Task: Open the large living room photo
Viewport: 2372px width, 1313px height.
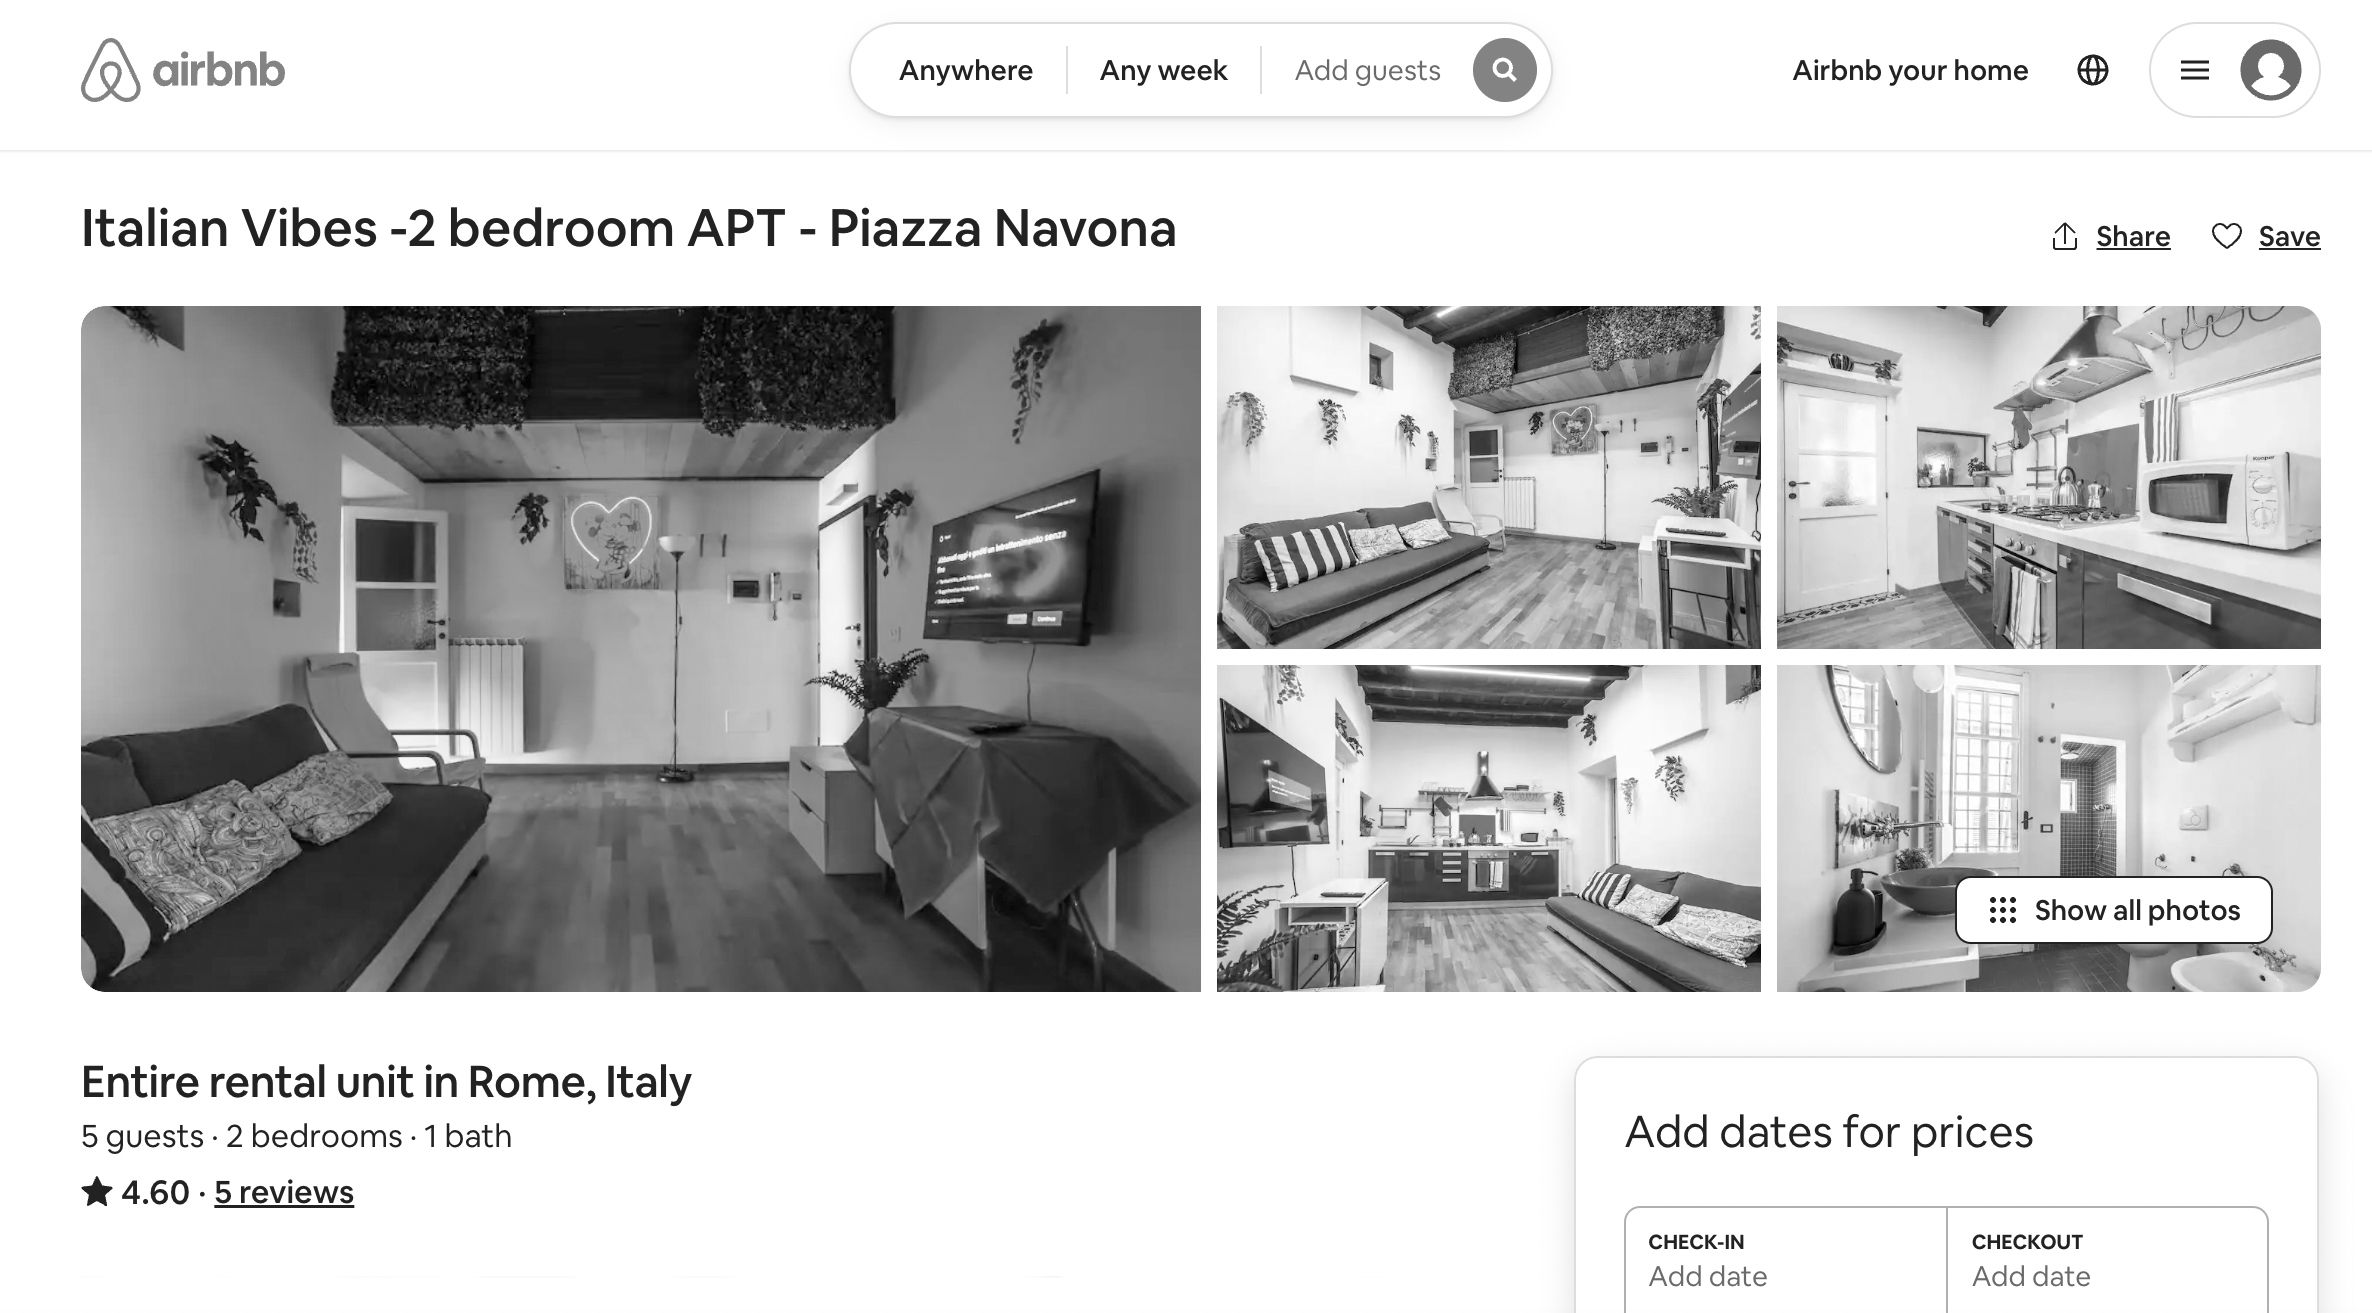Action: coord(640,649)
